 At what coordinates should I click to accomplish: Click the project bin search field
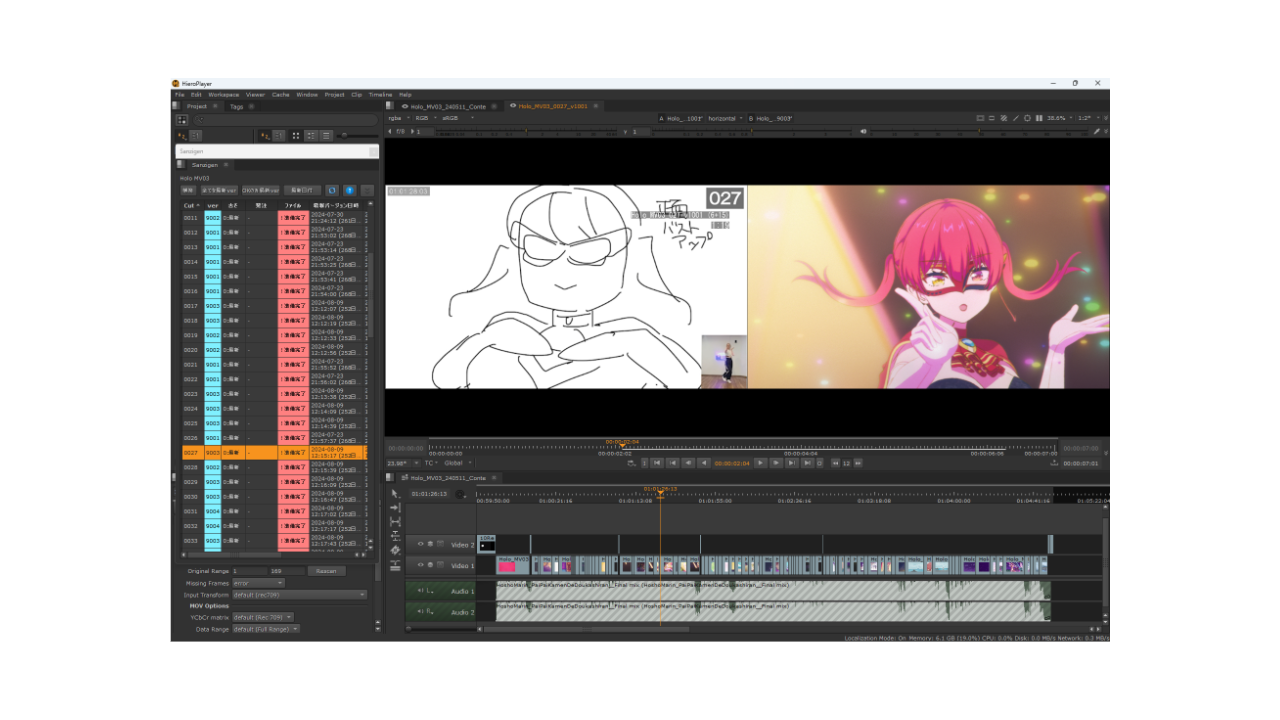[x=285, y=120]
